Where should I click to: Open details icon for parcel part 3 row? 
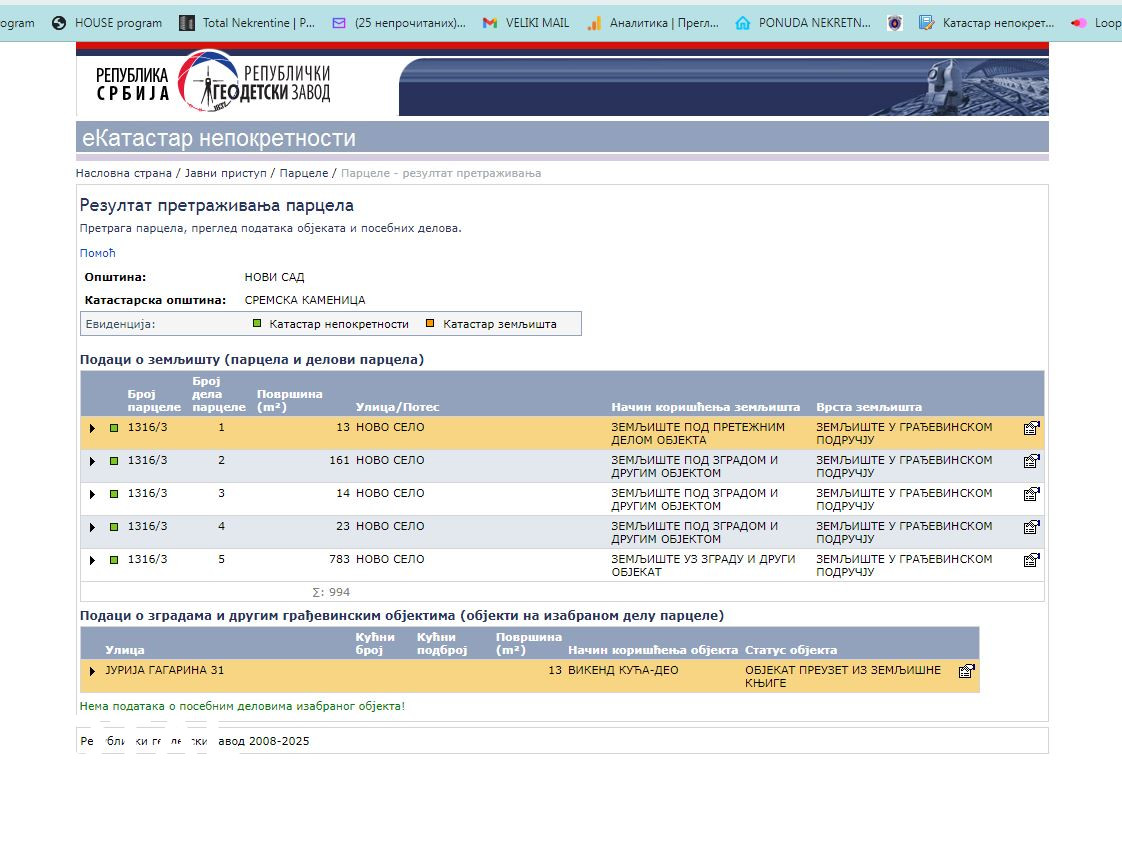[x=1031, y=494]
